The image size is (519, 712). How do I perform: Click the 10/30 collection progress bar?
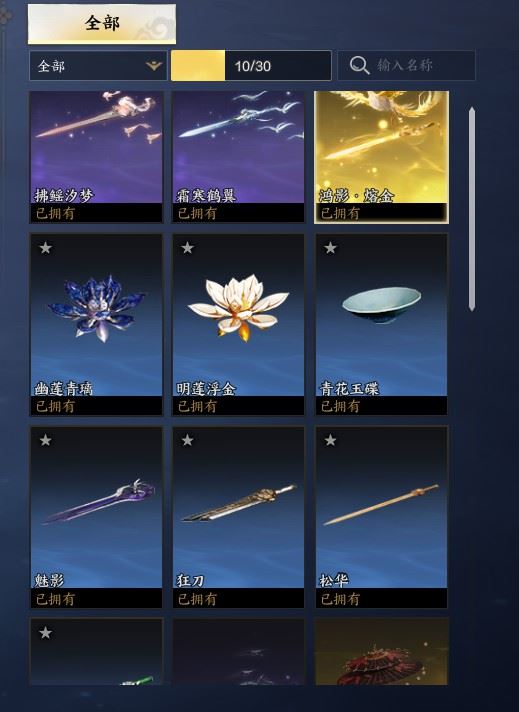coord(251,66)
